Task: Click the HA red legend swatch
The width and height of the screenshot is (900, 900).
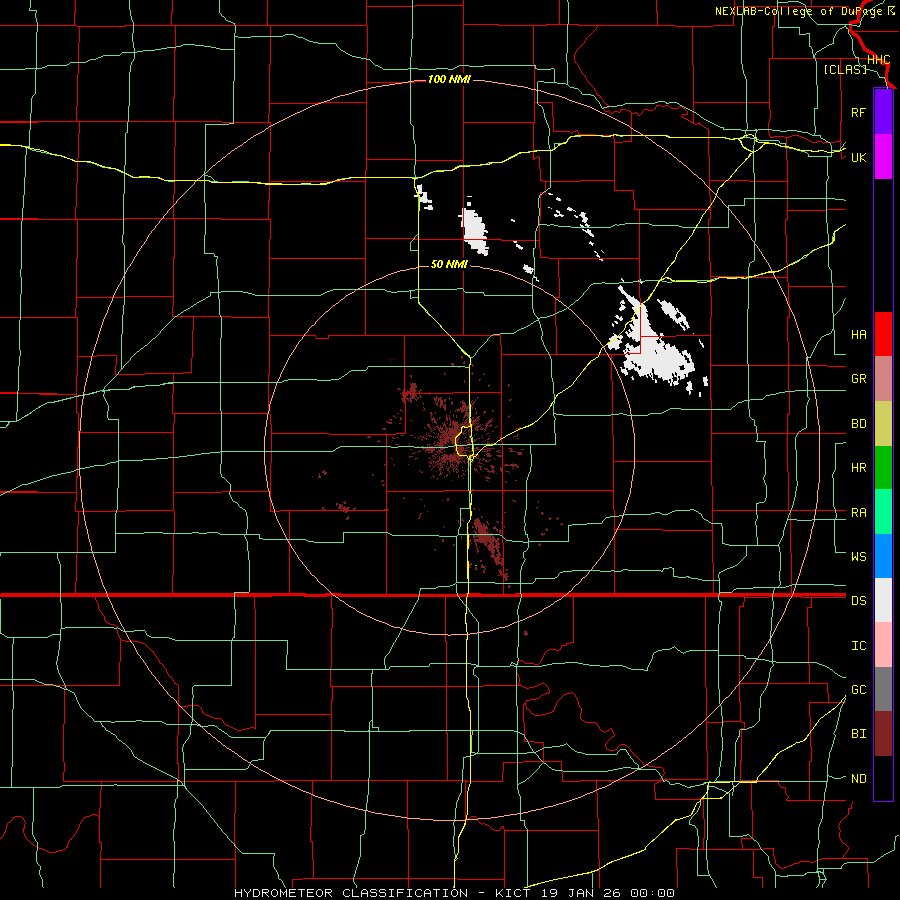Action: click(883, 334)
